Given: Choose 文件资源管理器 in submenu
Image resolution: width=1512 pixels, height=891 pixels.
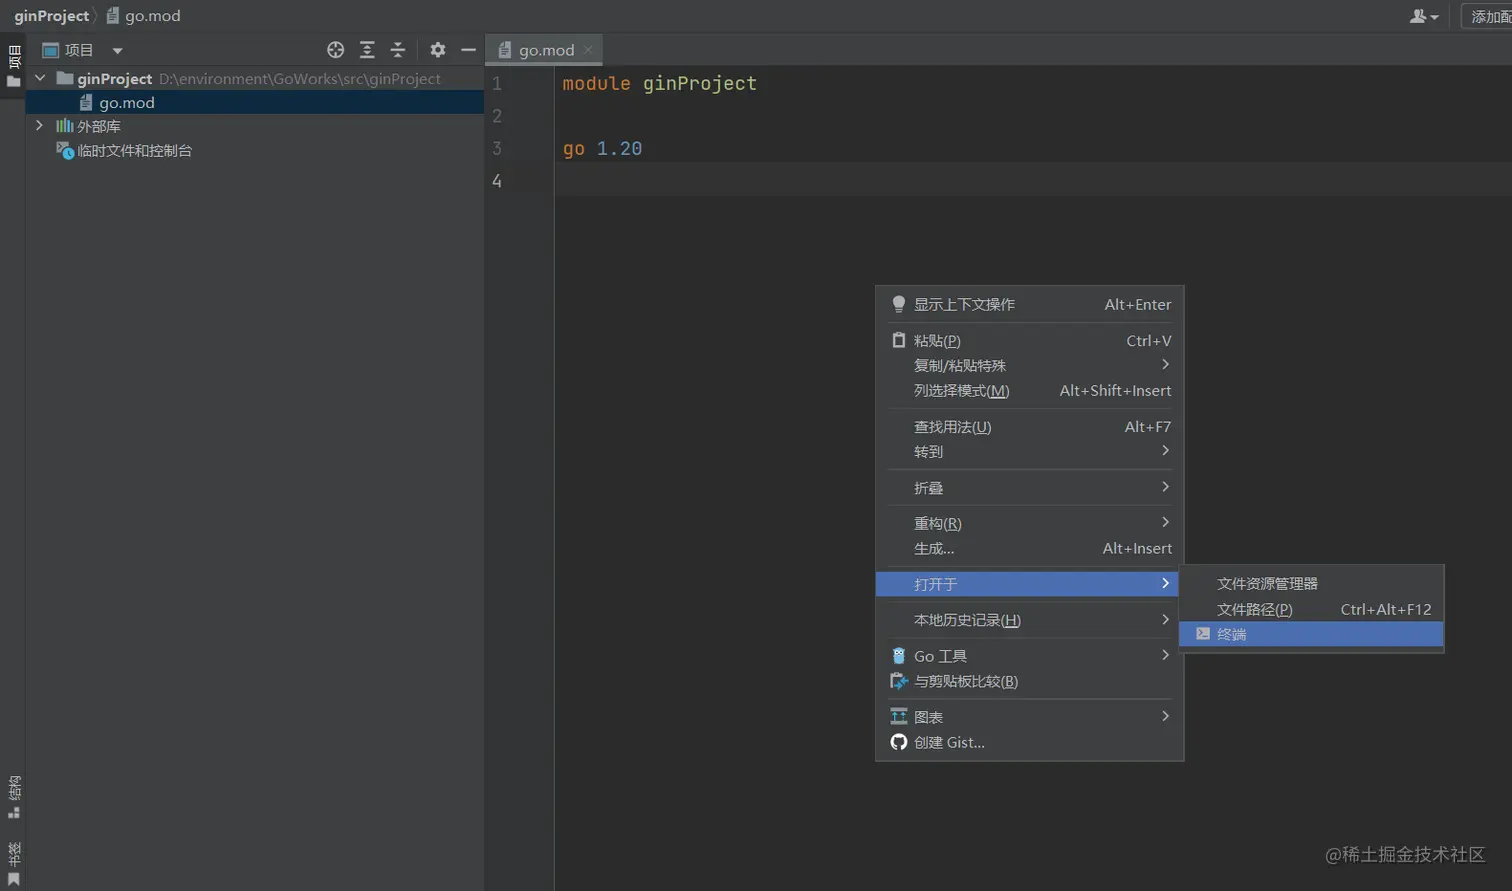Looking at the screenshot, I should point(1311,583).
